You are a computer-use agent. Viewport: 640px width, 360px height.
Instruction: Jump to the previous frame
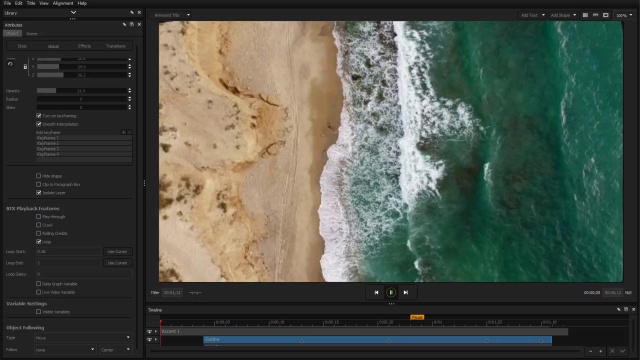(x=376, y=292)
